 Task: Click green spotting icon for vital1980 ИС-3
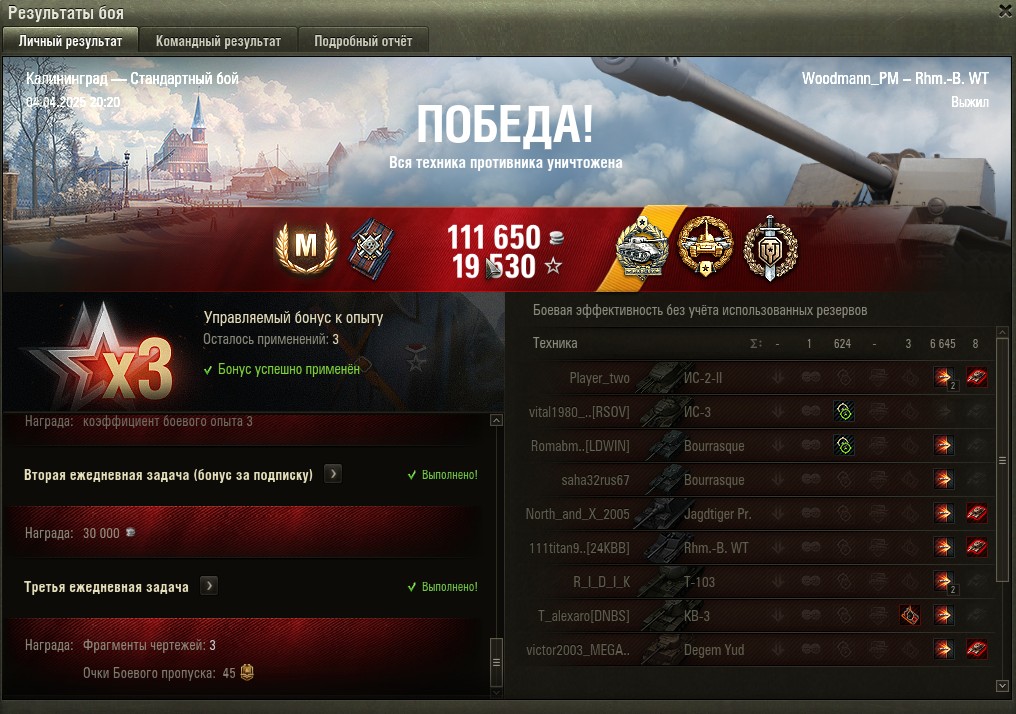[844, 411]
